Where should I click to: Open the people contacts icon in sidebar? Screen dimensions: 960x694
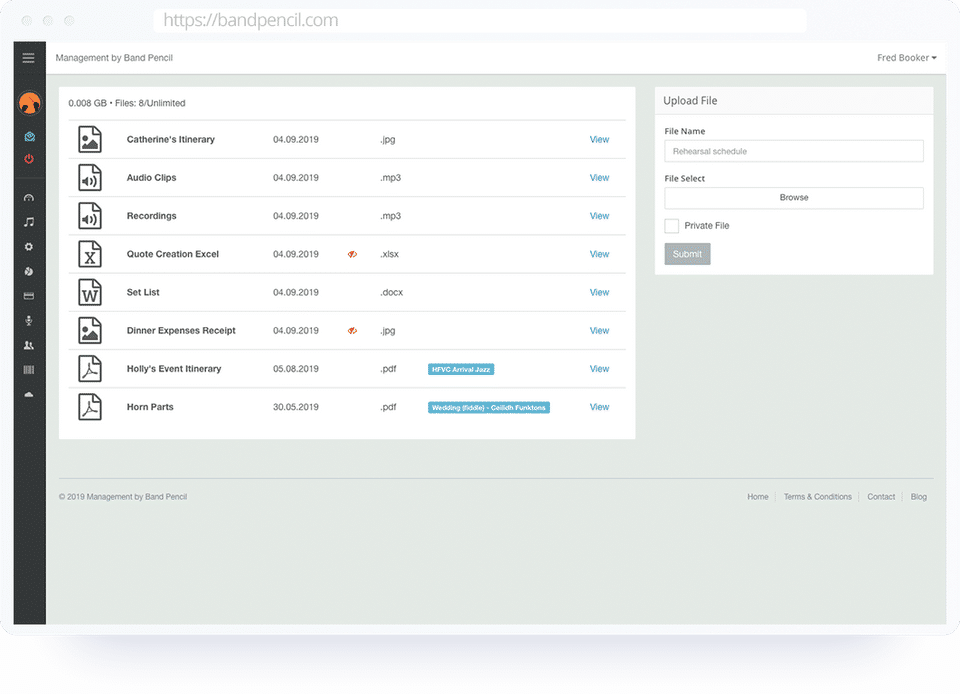(x=29, y=345)
